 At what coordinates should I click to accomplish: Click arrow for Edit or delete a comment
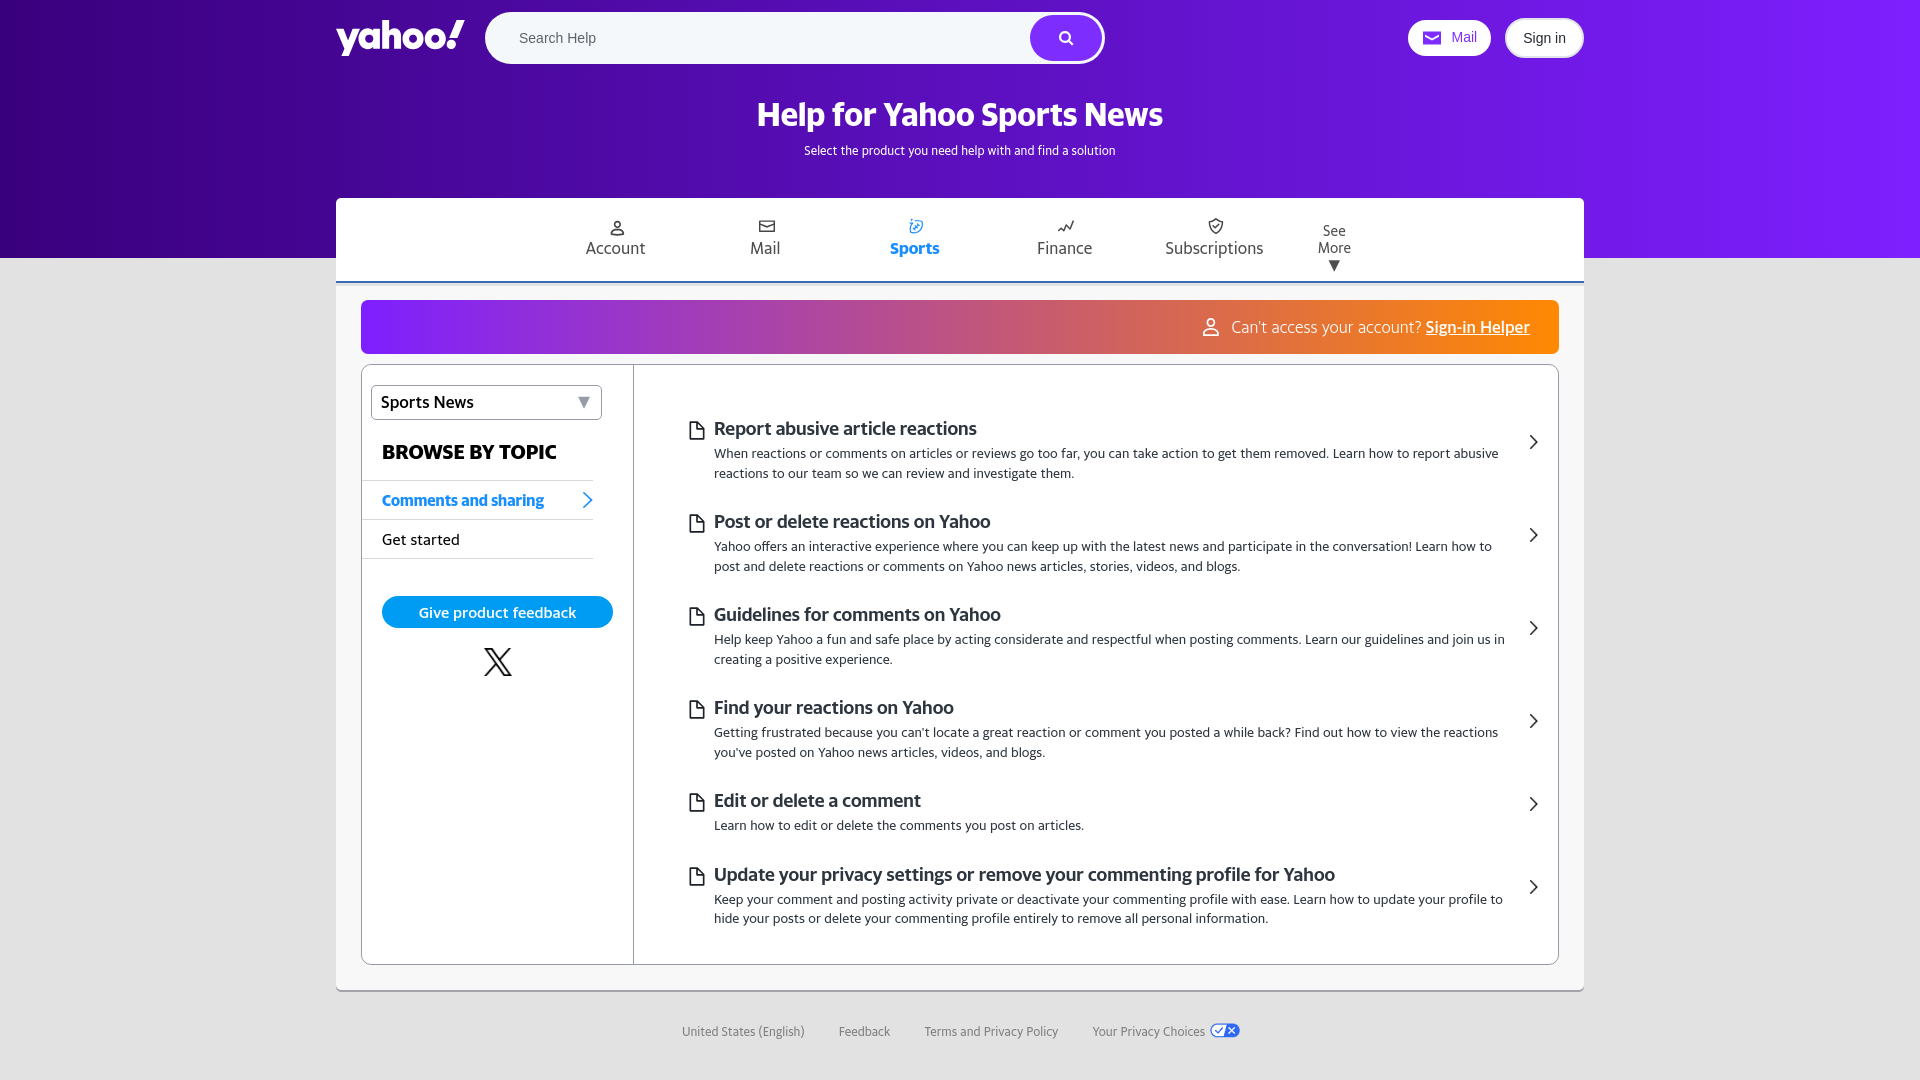point(1533,804)
